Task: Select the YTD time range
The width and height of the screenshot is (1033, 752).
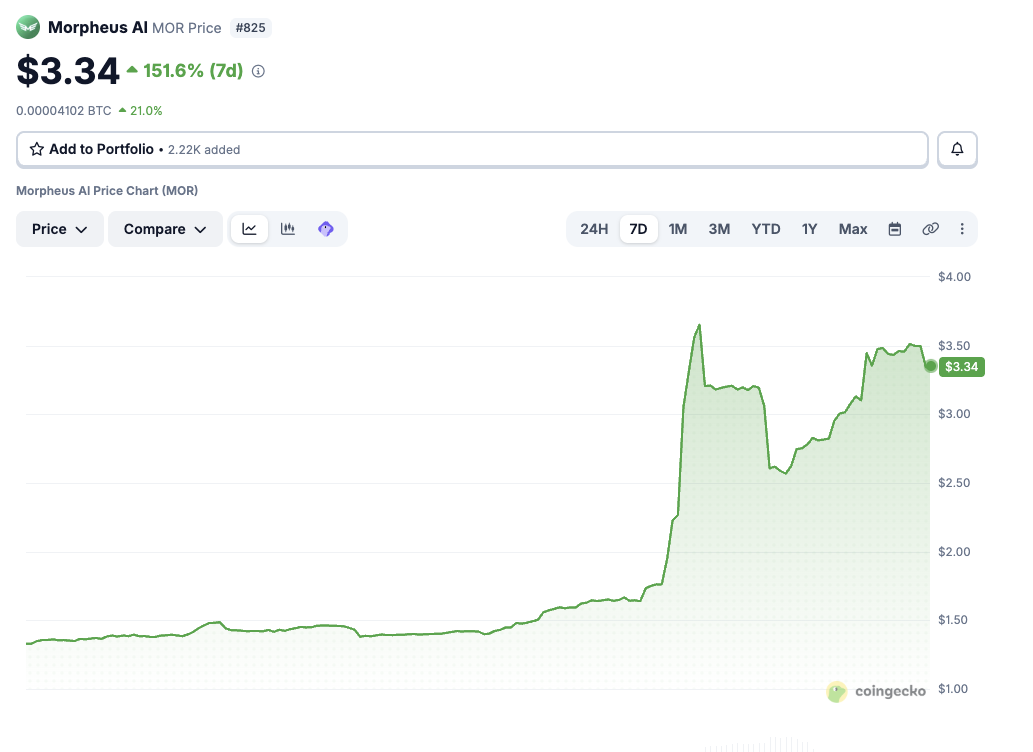Action: [x=766, y=229]
